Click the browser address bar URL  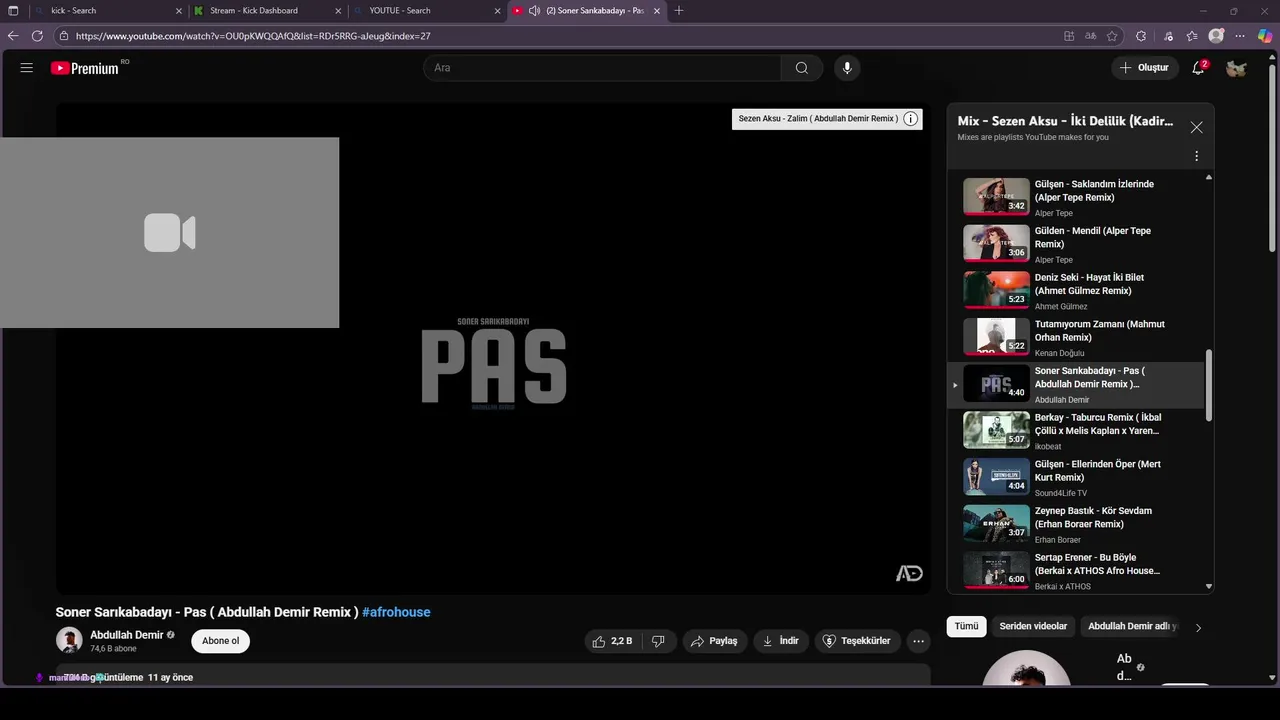[x=253, y=36]
